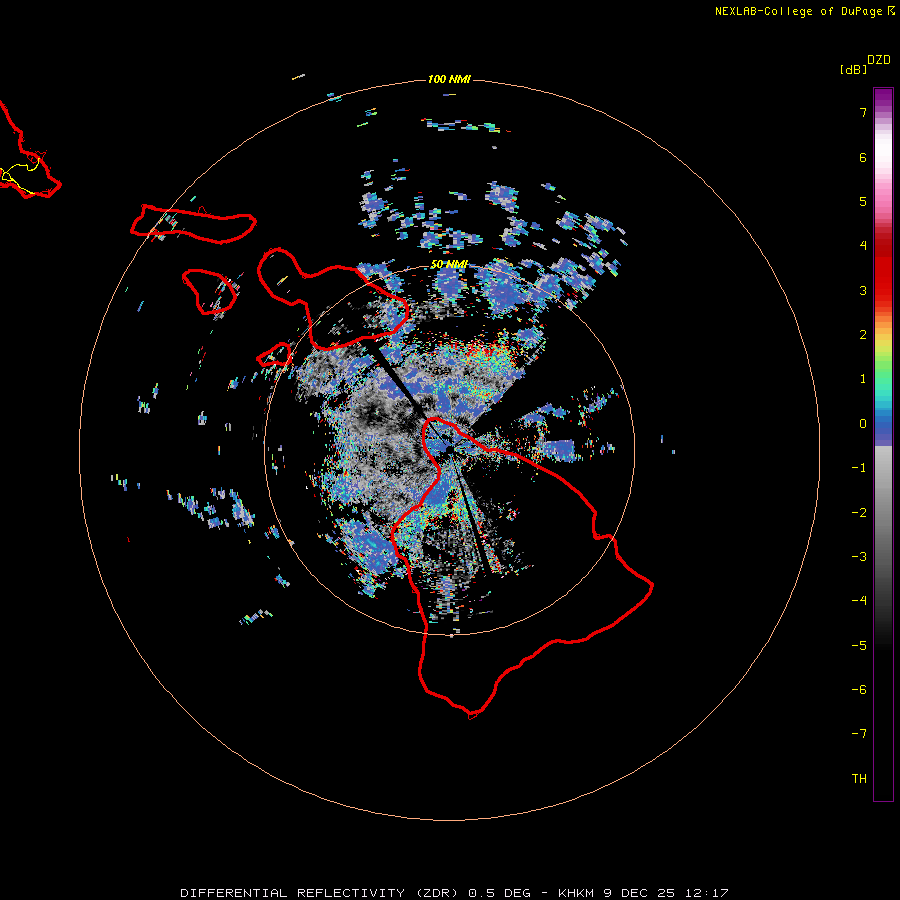
Task: Click the 12:17 timestamp
Action: pyautogui.click(x=706, y=893)
